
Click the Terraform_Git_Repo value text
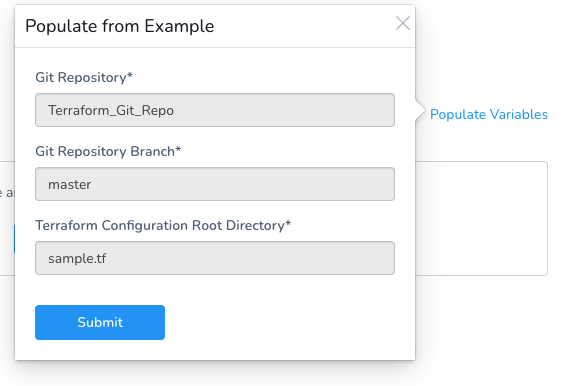tap(111, 110)
